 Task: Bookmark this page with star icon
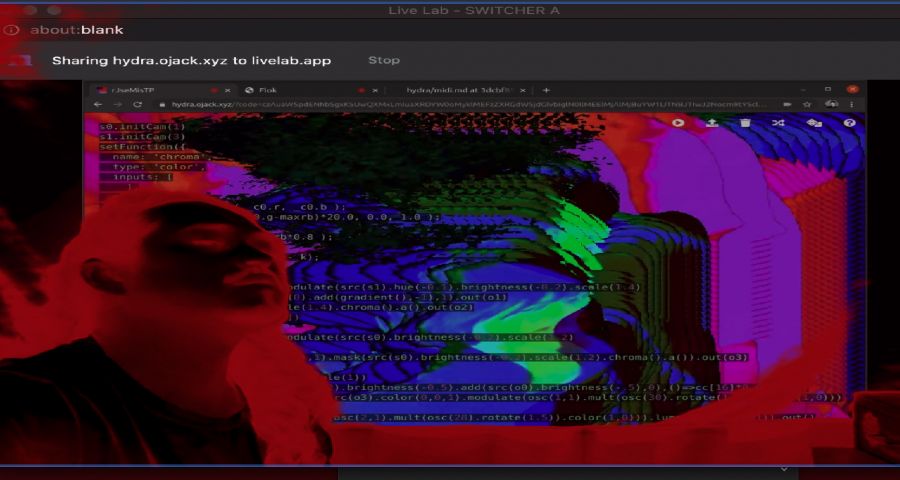point(807,104)
